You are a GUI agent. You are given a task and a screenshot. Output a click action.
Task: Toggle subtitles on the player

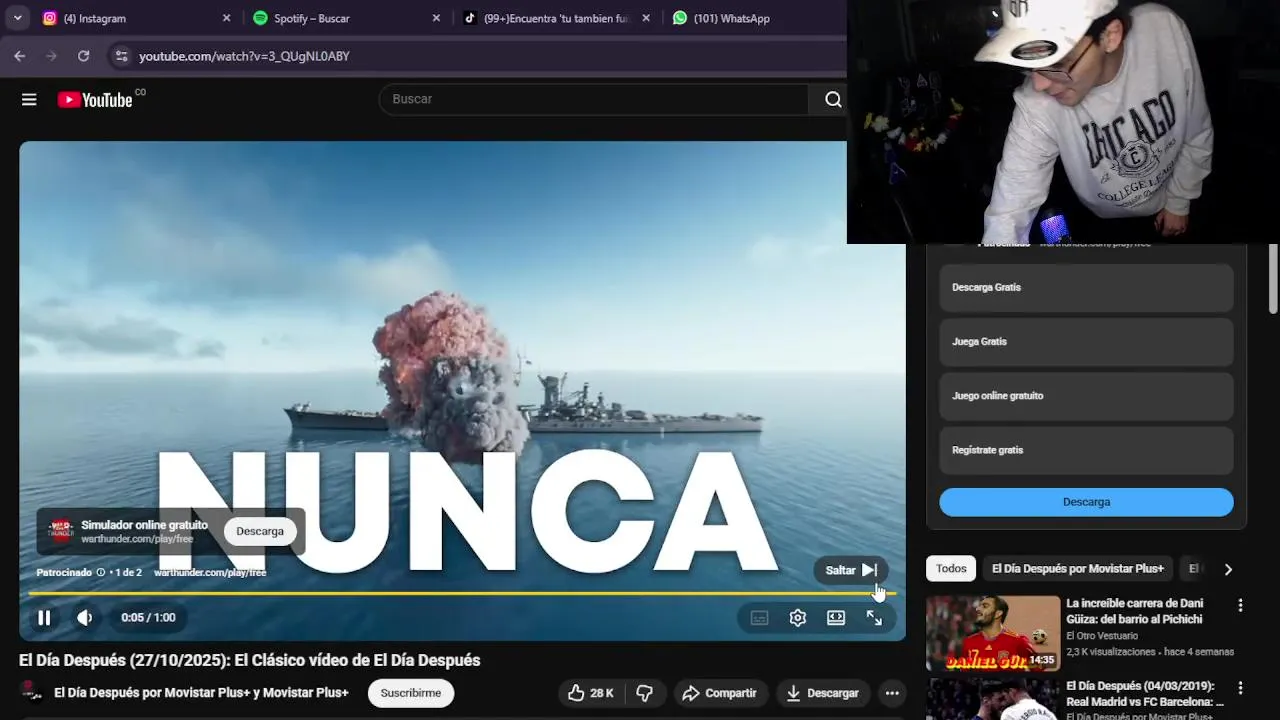tap(760, 618)
